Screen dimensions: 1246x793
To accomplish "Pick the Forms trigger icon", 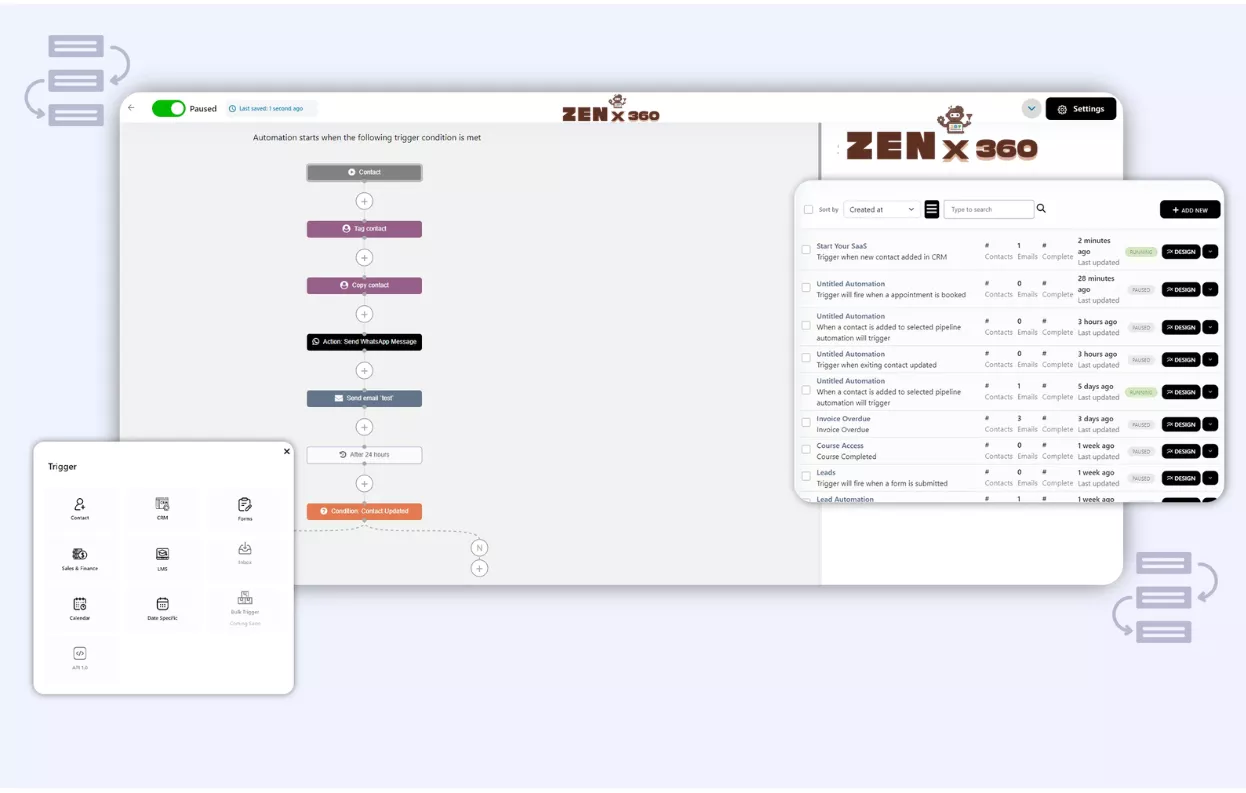I will (x=245, y=505).
